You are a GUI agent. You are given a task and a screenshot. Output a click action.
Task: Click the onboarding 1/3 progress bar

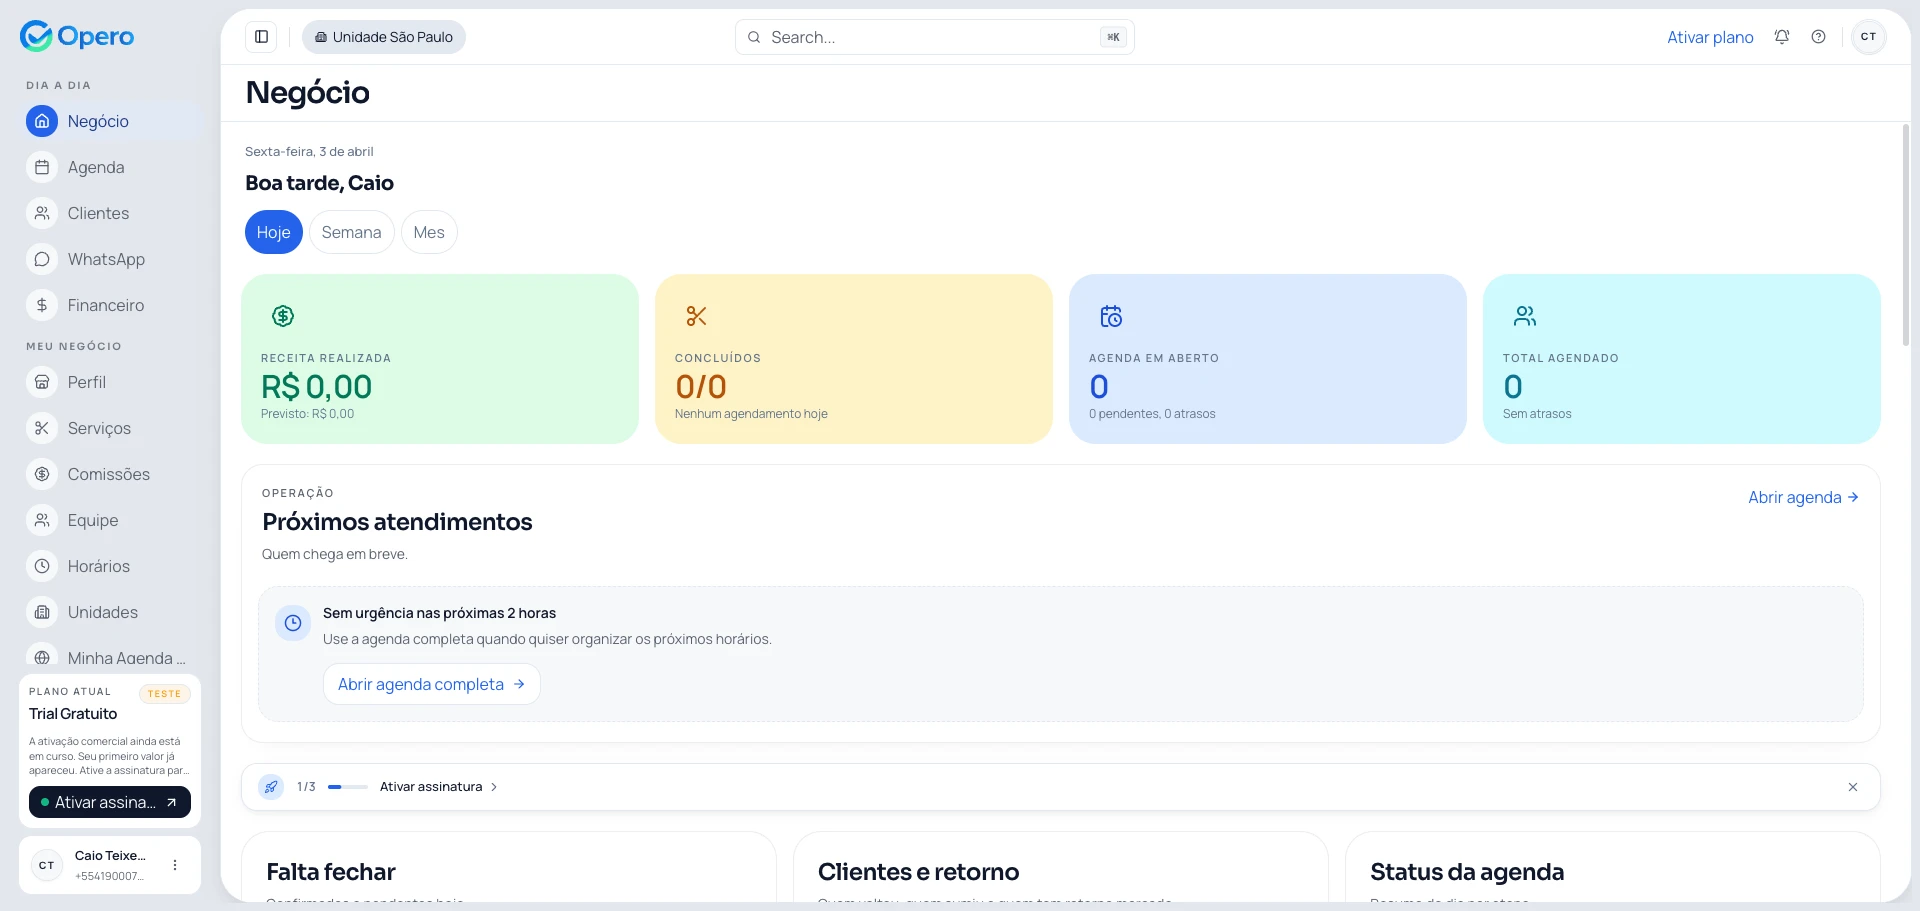click(346, 787)
